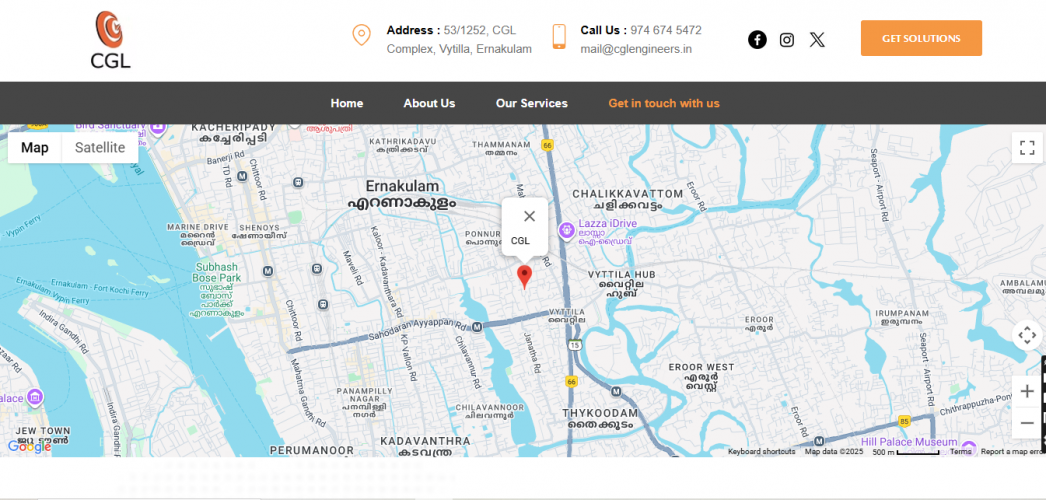Zoom out on the map
This screenshot has width=1046, height=500.
[1027, 423]
